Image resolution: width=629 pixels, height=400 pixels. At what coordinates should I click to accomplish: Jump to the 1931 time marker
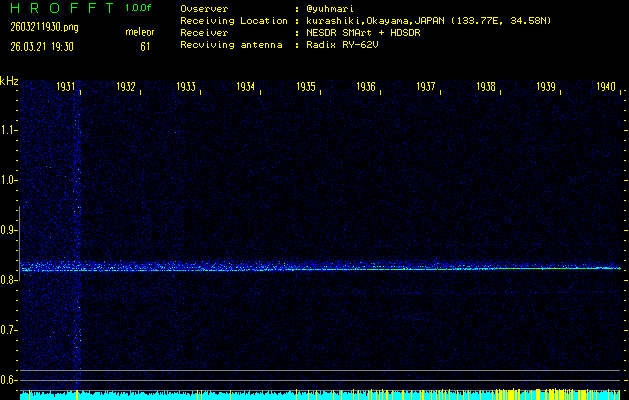click(x=67, y=88)
